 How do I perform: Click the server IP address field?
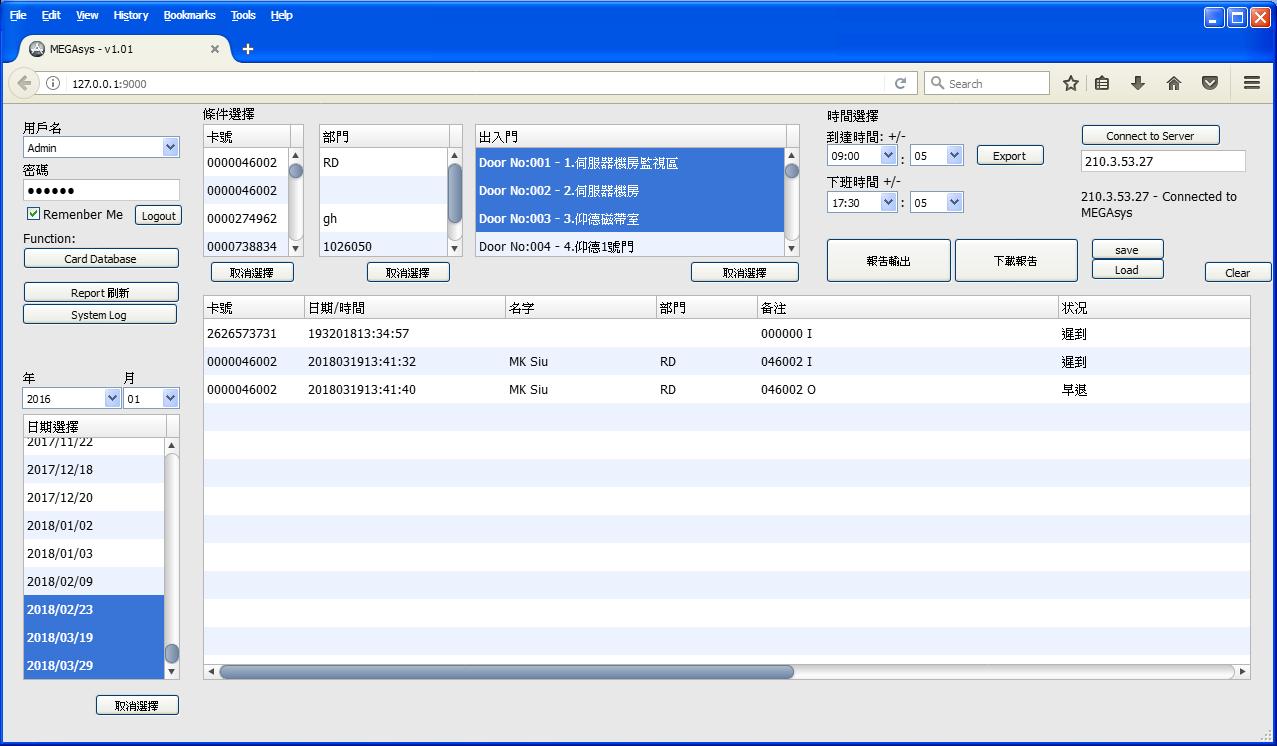1162,161
